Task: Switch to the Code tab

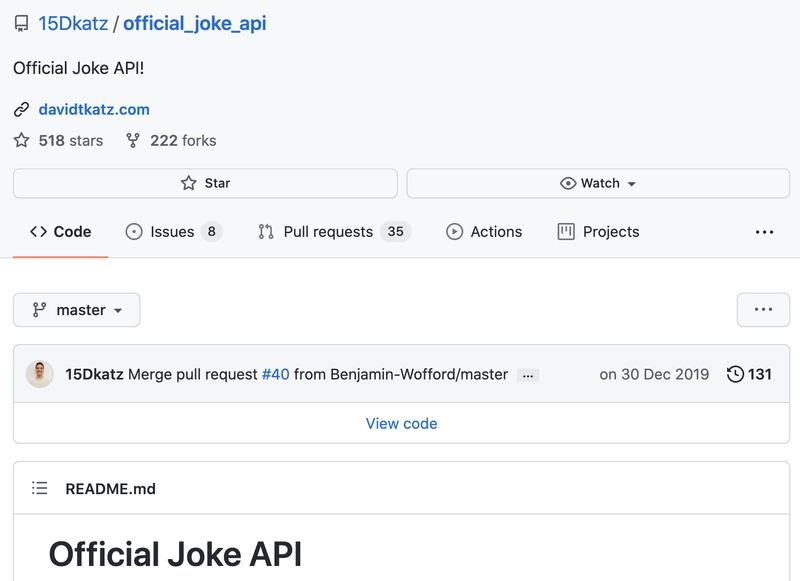Action: tap(61, 232)
